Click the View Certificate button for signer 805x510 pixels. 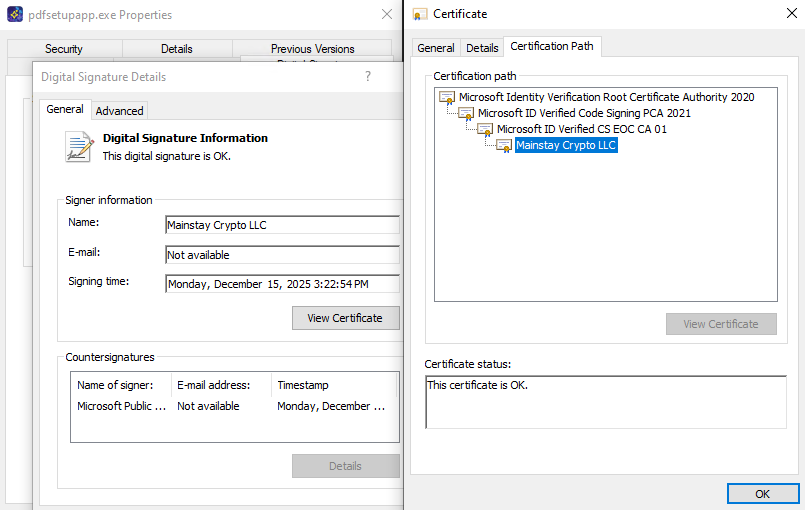pos(345,318)
